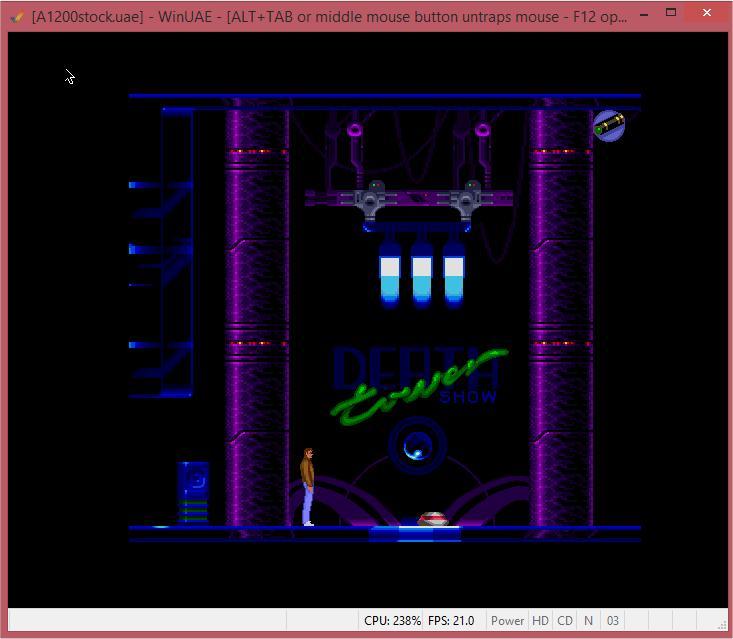Click the silver disc on the floor platform
This screenshot has width=733, height=639.
pos(433,519)
